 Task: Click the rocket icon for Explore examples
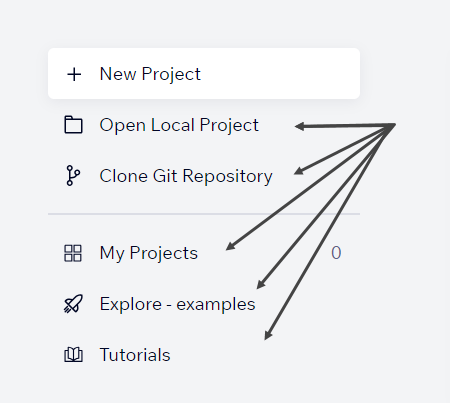[x=73, y=304]
